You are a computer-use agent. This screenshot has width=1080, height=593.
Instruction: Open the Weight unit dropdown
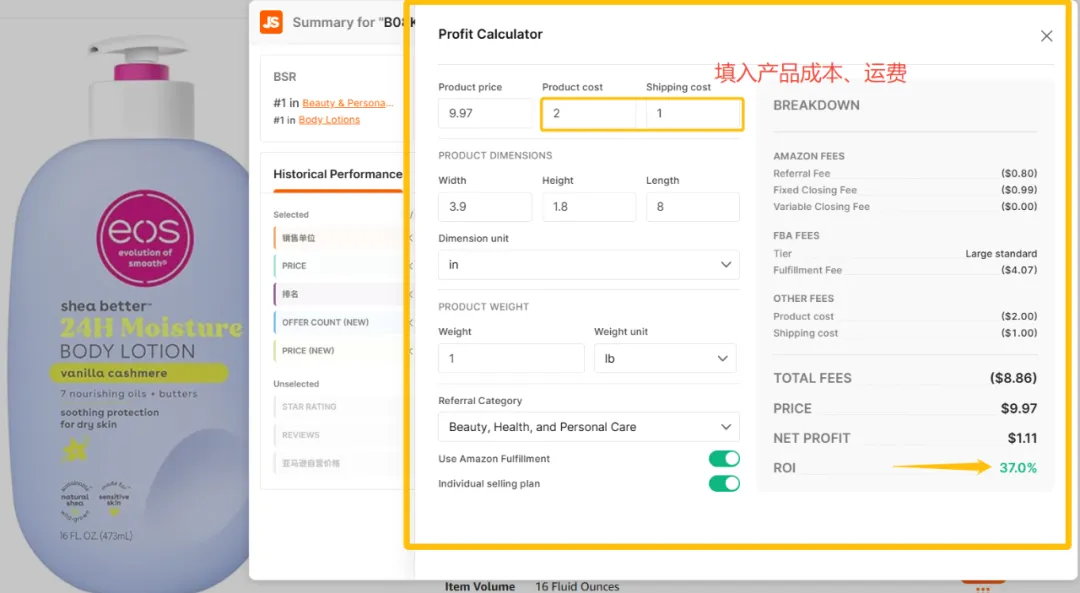[x=665, y=358]
